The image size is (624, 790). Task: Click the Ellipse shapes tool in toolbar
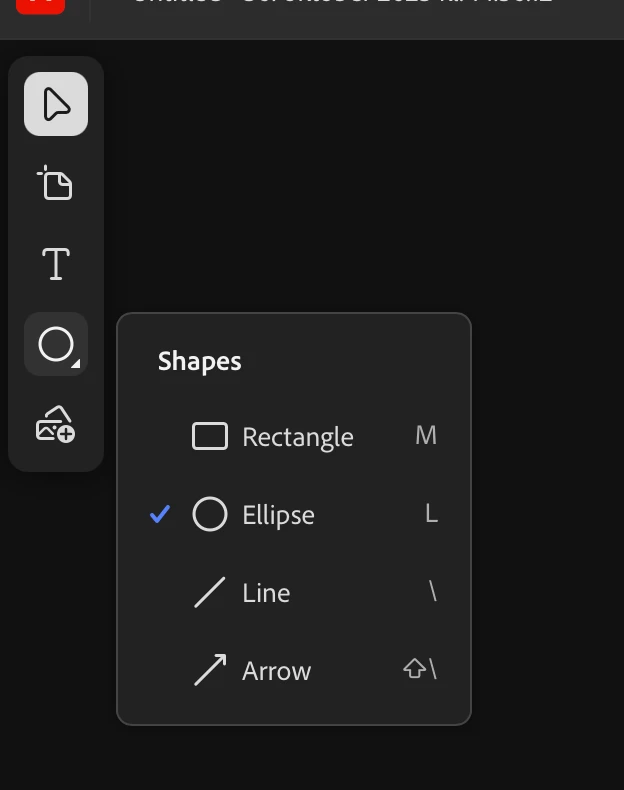coord(56,345)
